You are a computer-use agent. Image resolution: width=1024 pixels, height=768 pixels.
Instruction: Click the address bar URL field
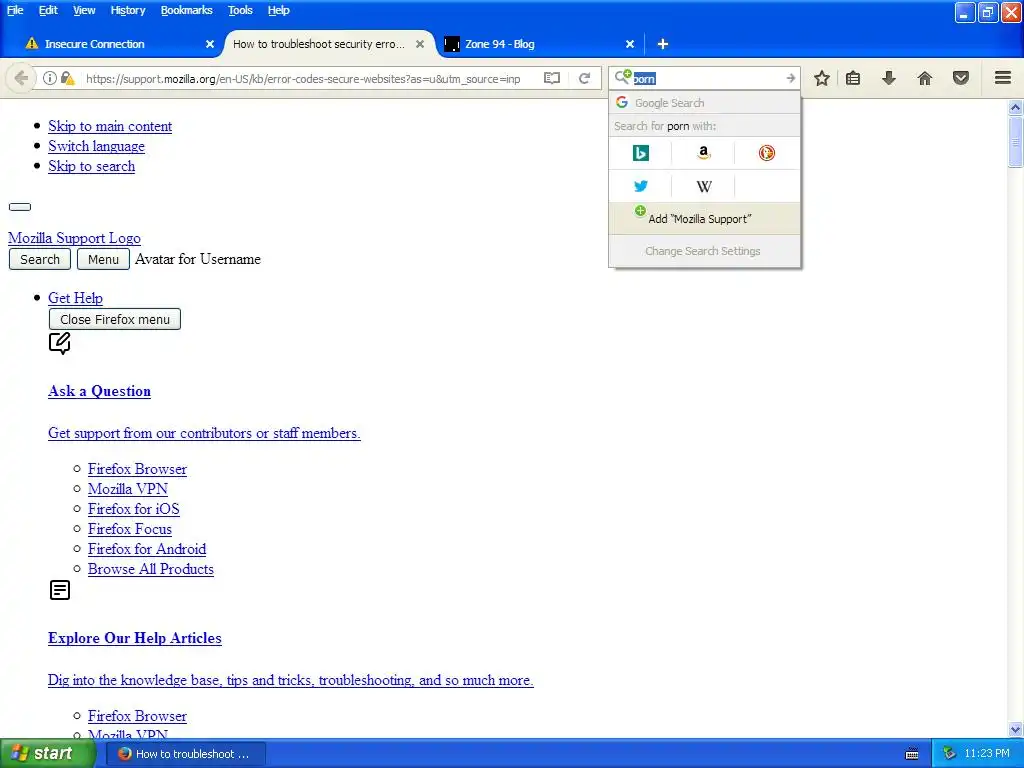[x=304, y=78]
